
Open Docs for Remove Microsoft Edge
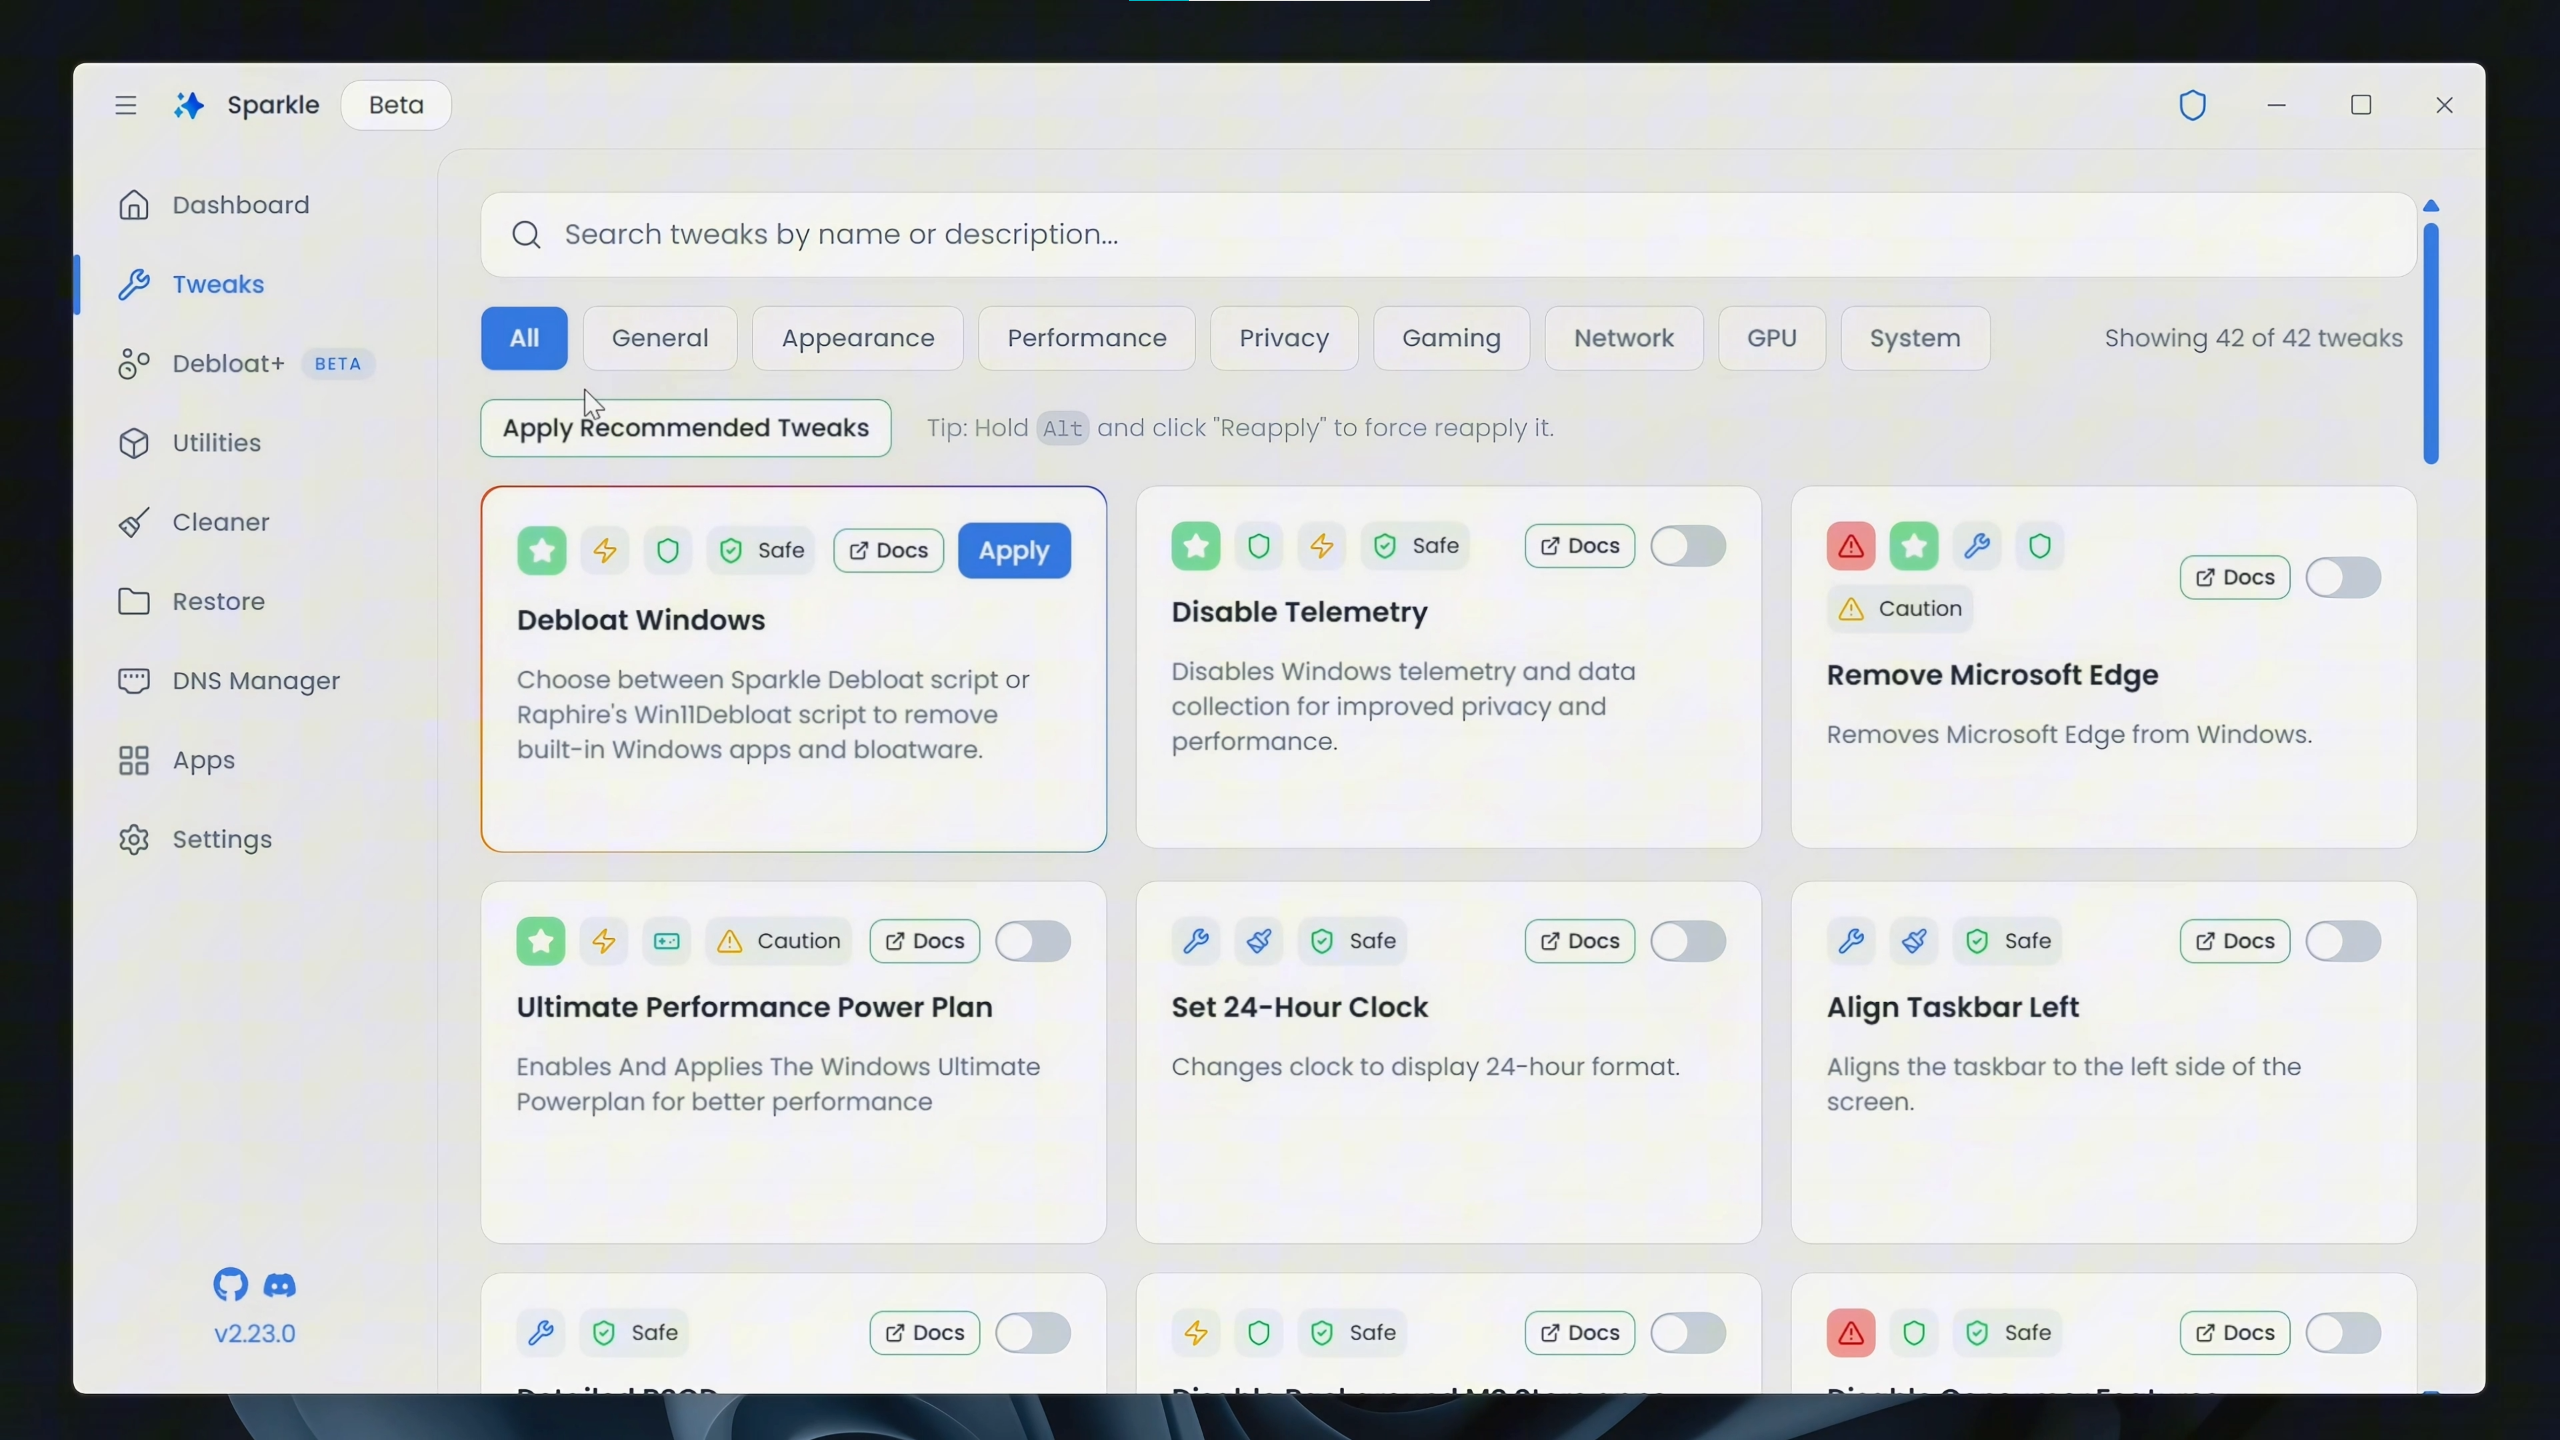2235,578
